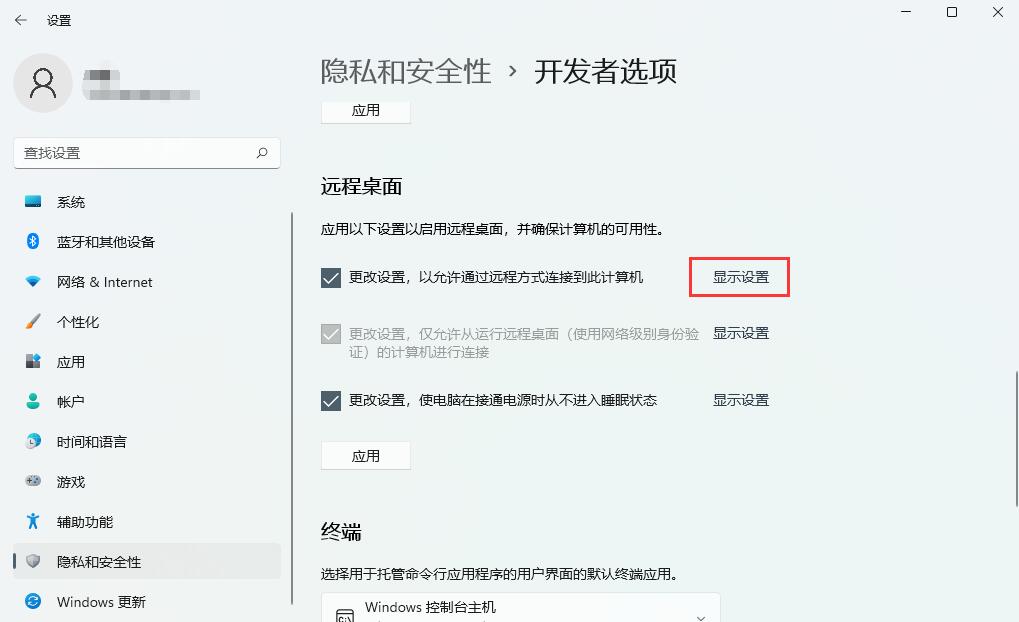Image resolution: width=1019 pixels, height=622 pixels.
Task: Open 游戏 settings category
Action: click(147, 482)
